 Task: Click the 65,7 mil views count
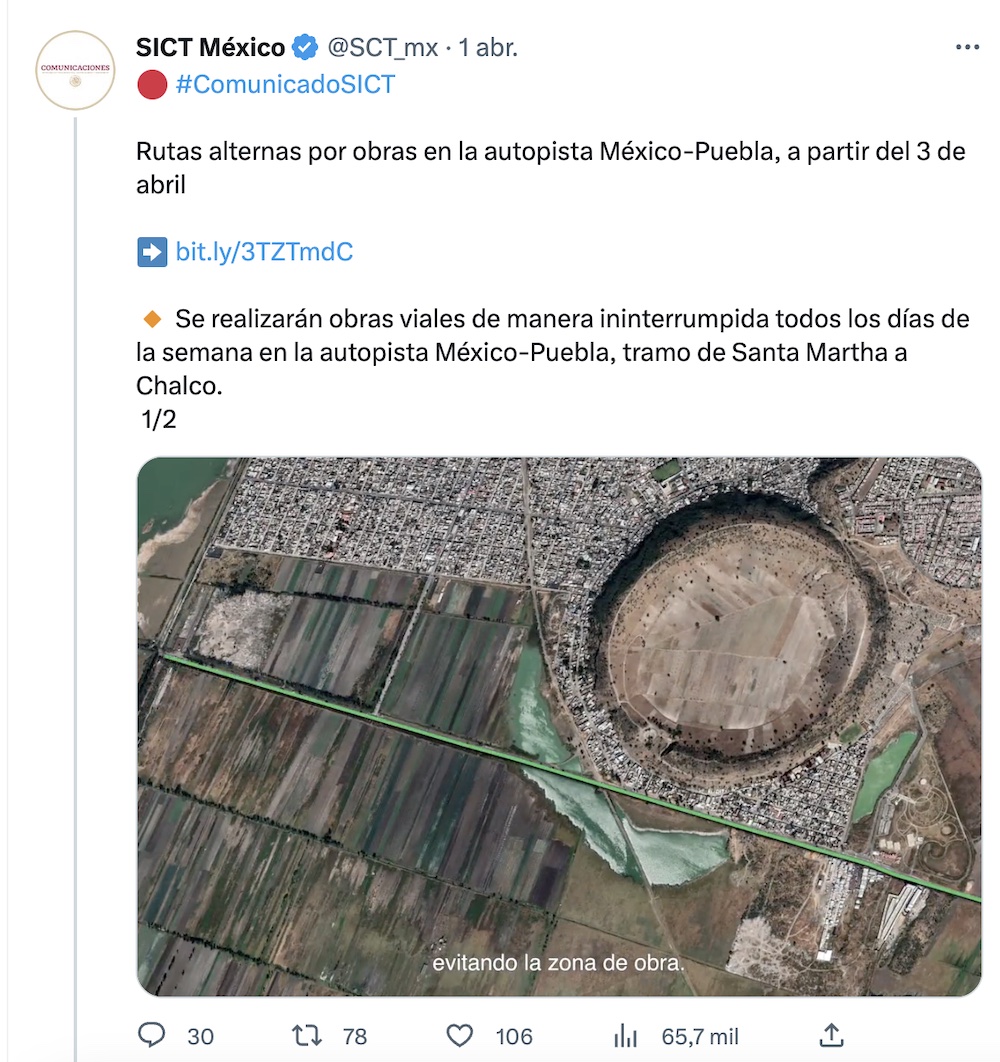pos(698,1036)
